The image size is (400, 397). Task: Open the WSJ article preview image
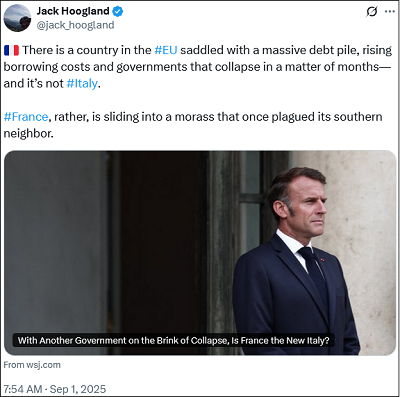(x=200, y=253)
